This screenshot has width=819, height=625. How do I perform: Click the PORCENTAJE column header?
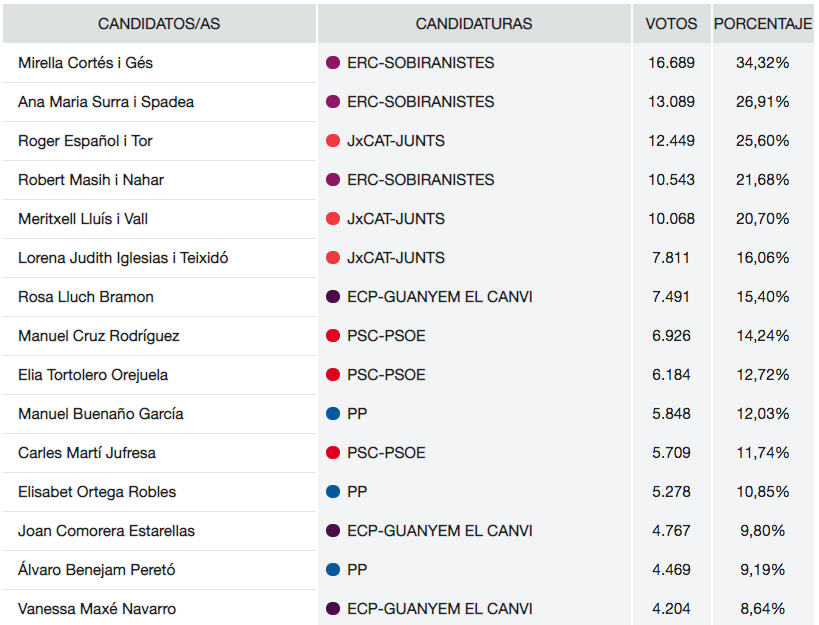pos(763,23)
